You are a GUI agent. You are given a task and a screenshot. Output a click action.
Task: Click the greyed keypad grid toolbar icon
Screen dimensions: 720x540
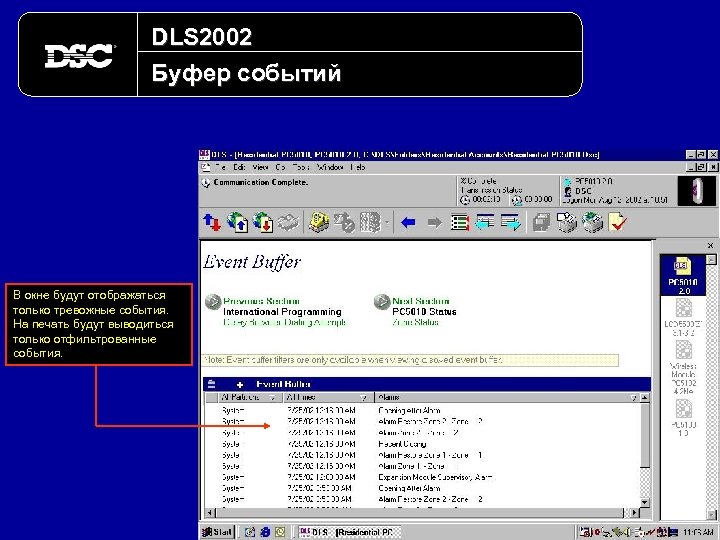tap(371, 223)
